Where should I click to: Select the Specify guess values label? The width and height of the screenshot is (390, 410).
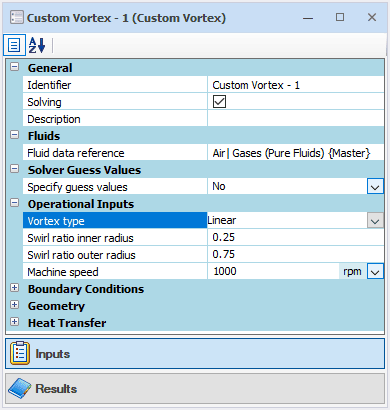(115, 187)
